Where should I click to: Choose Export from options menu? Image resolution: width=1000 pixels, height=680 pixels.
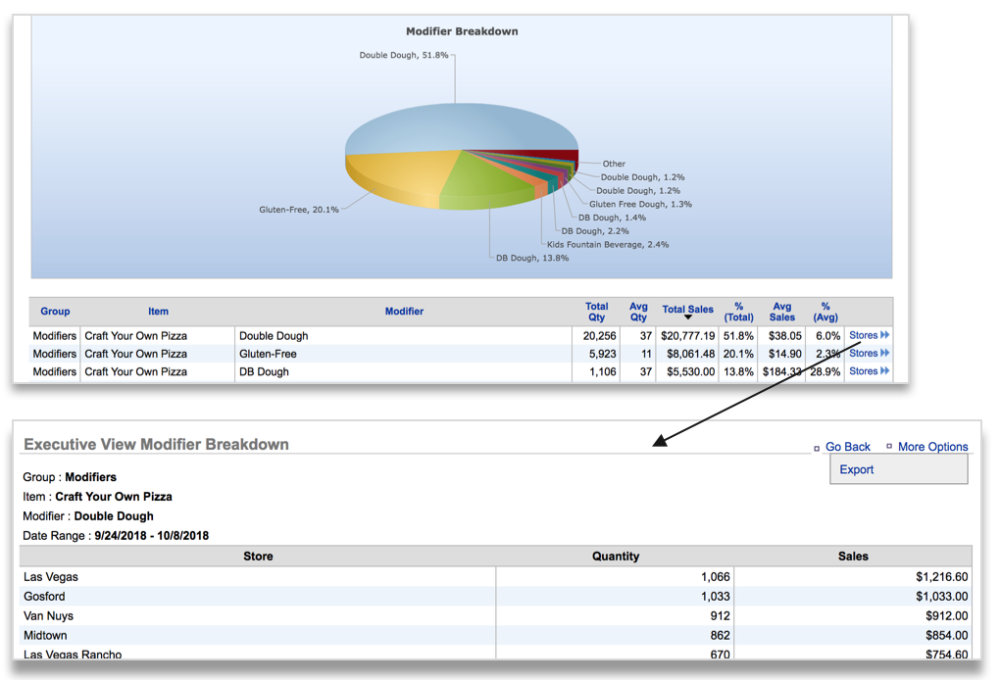(857, 469)
